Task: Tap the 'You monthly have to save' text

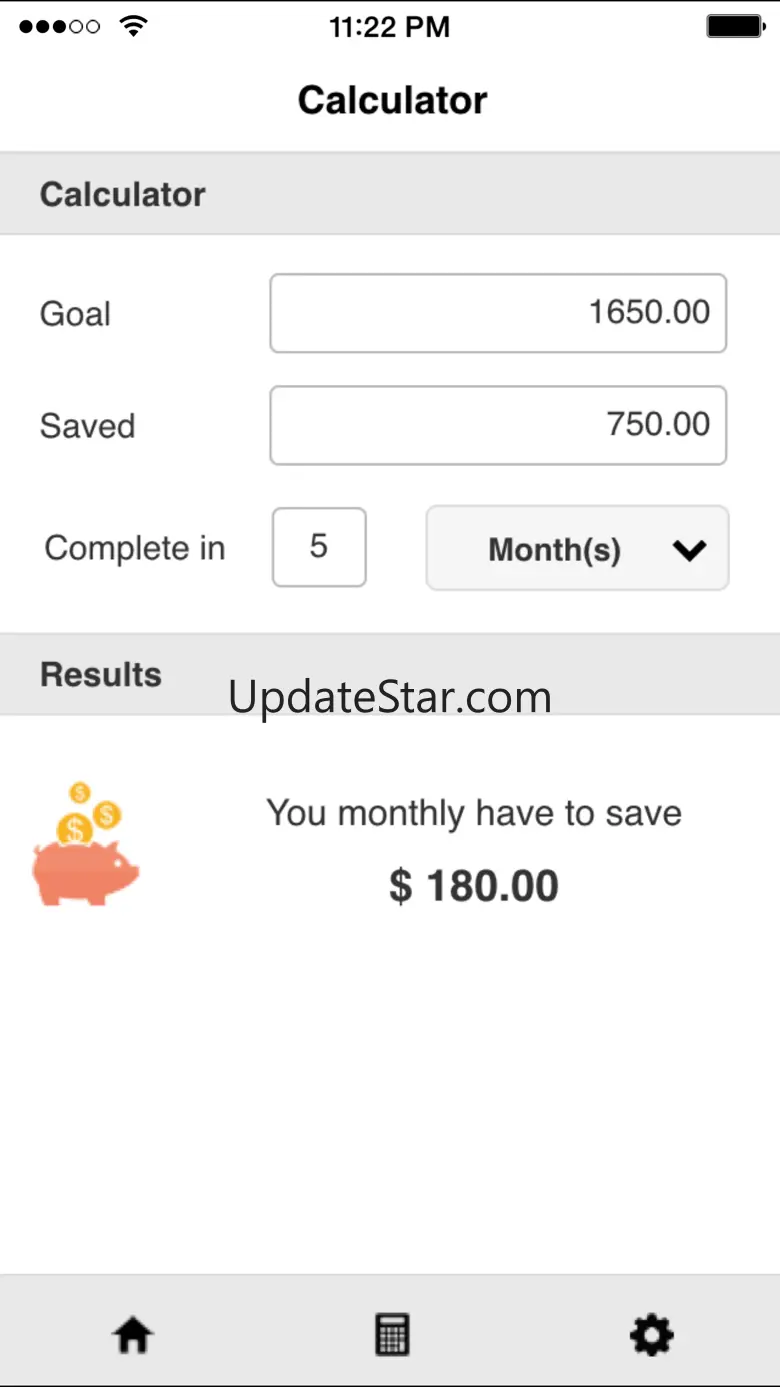Action: pos(473,813)
